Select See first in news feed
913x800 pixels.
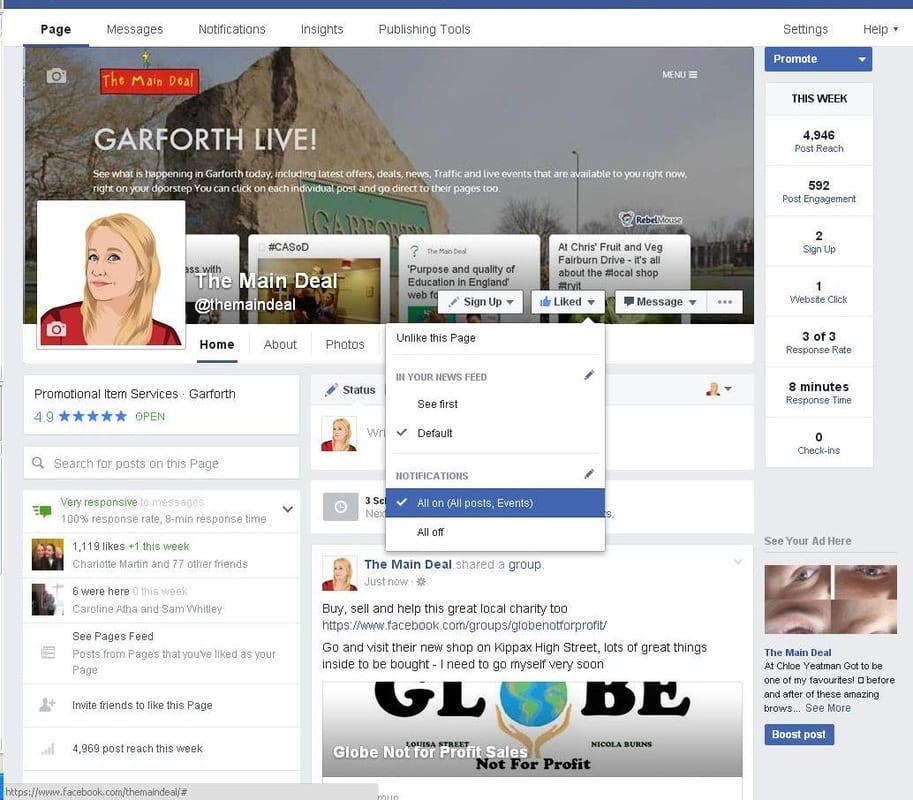click(x=495, y=404)
